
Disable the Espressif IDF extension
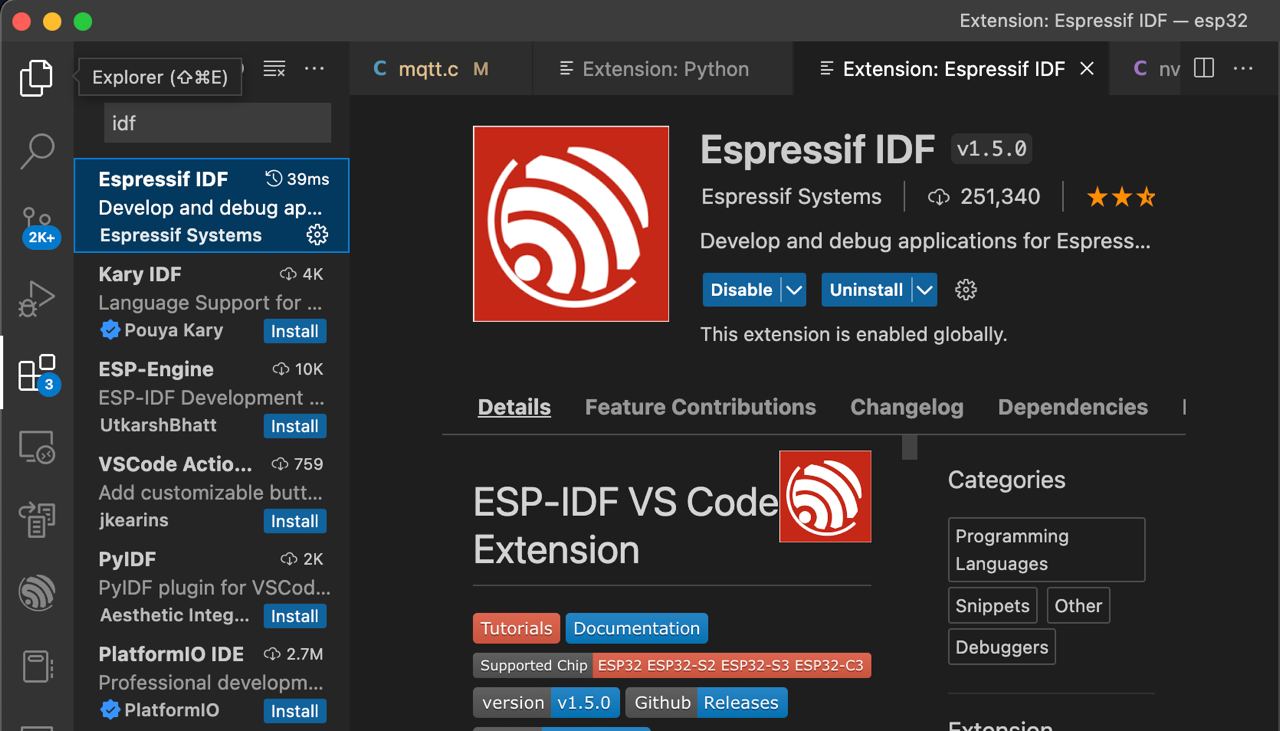pyautogui.click(x=741, y=290)
